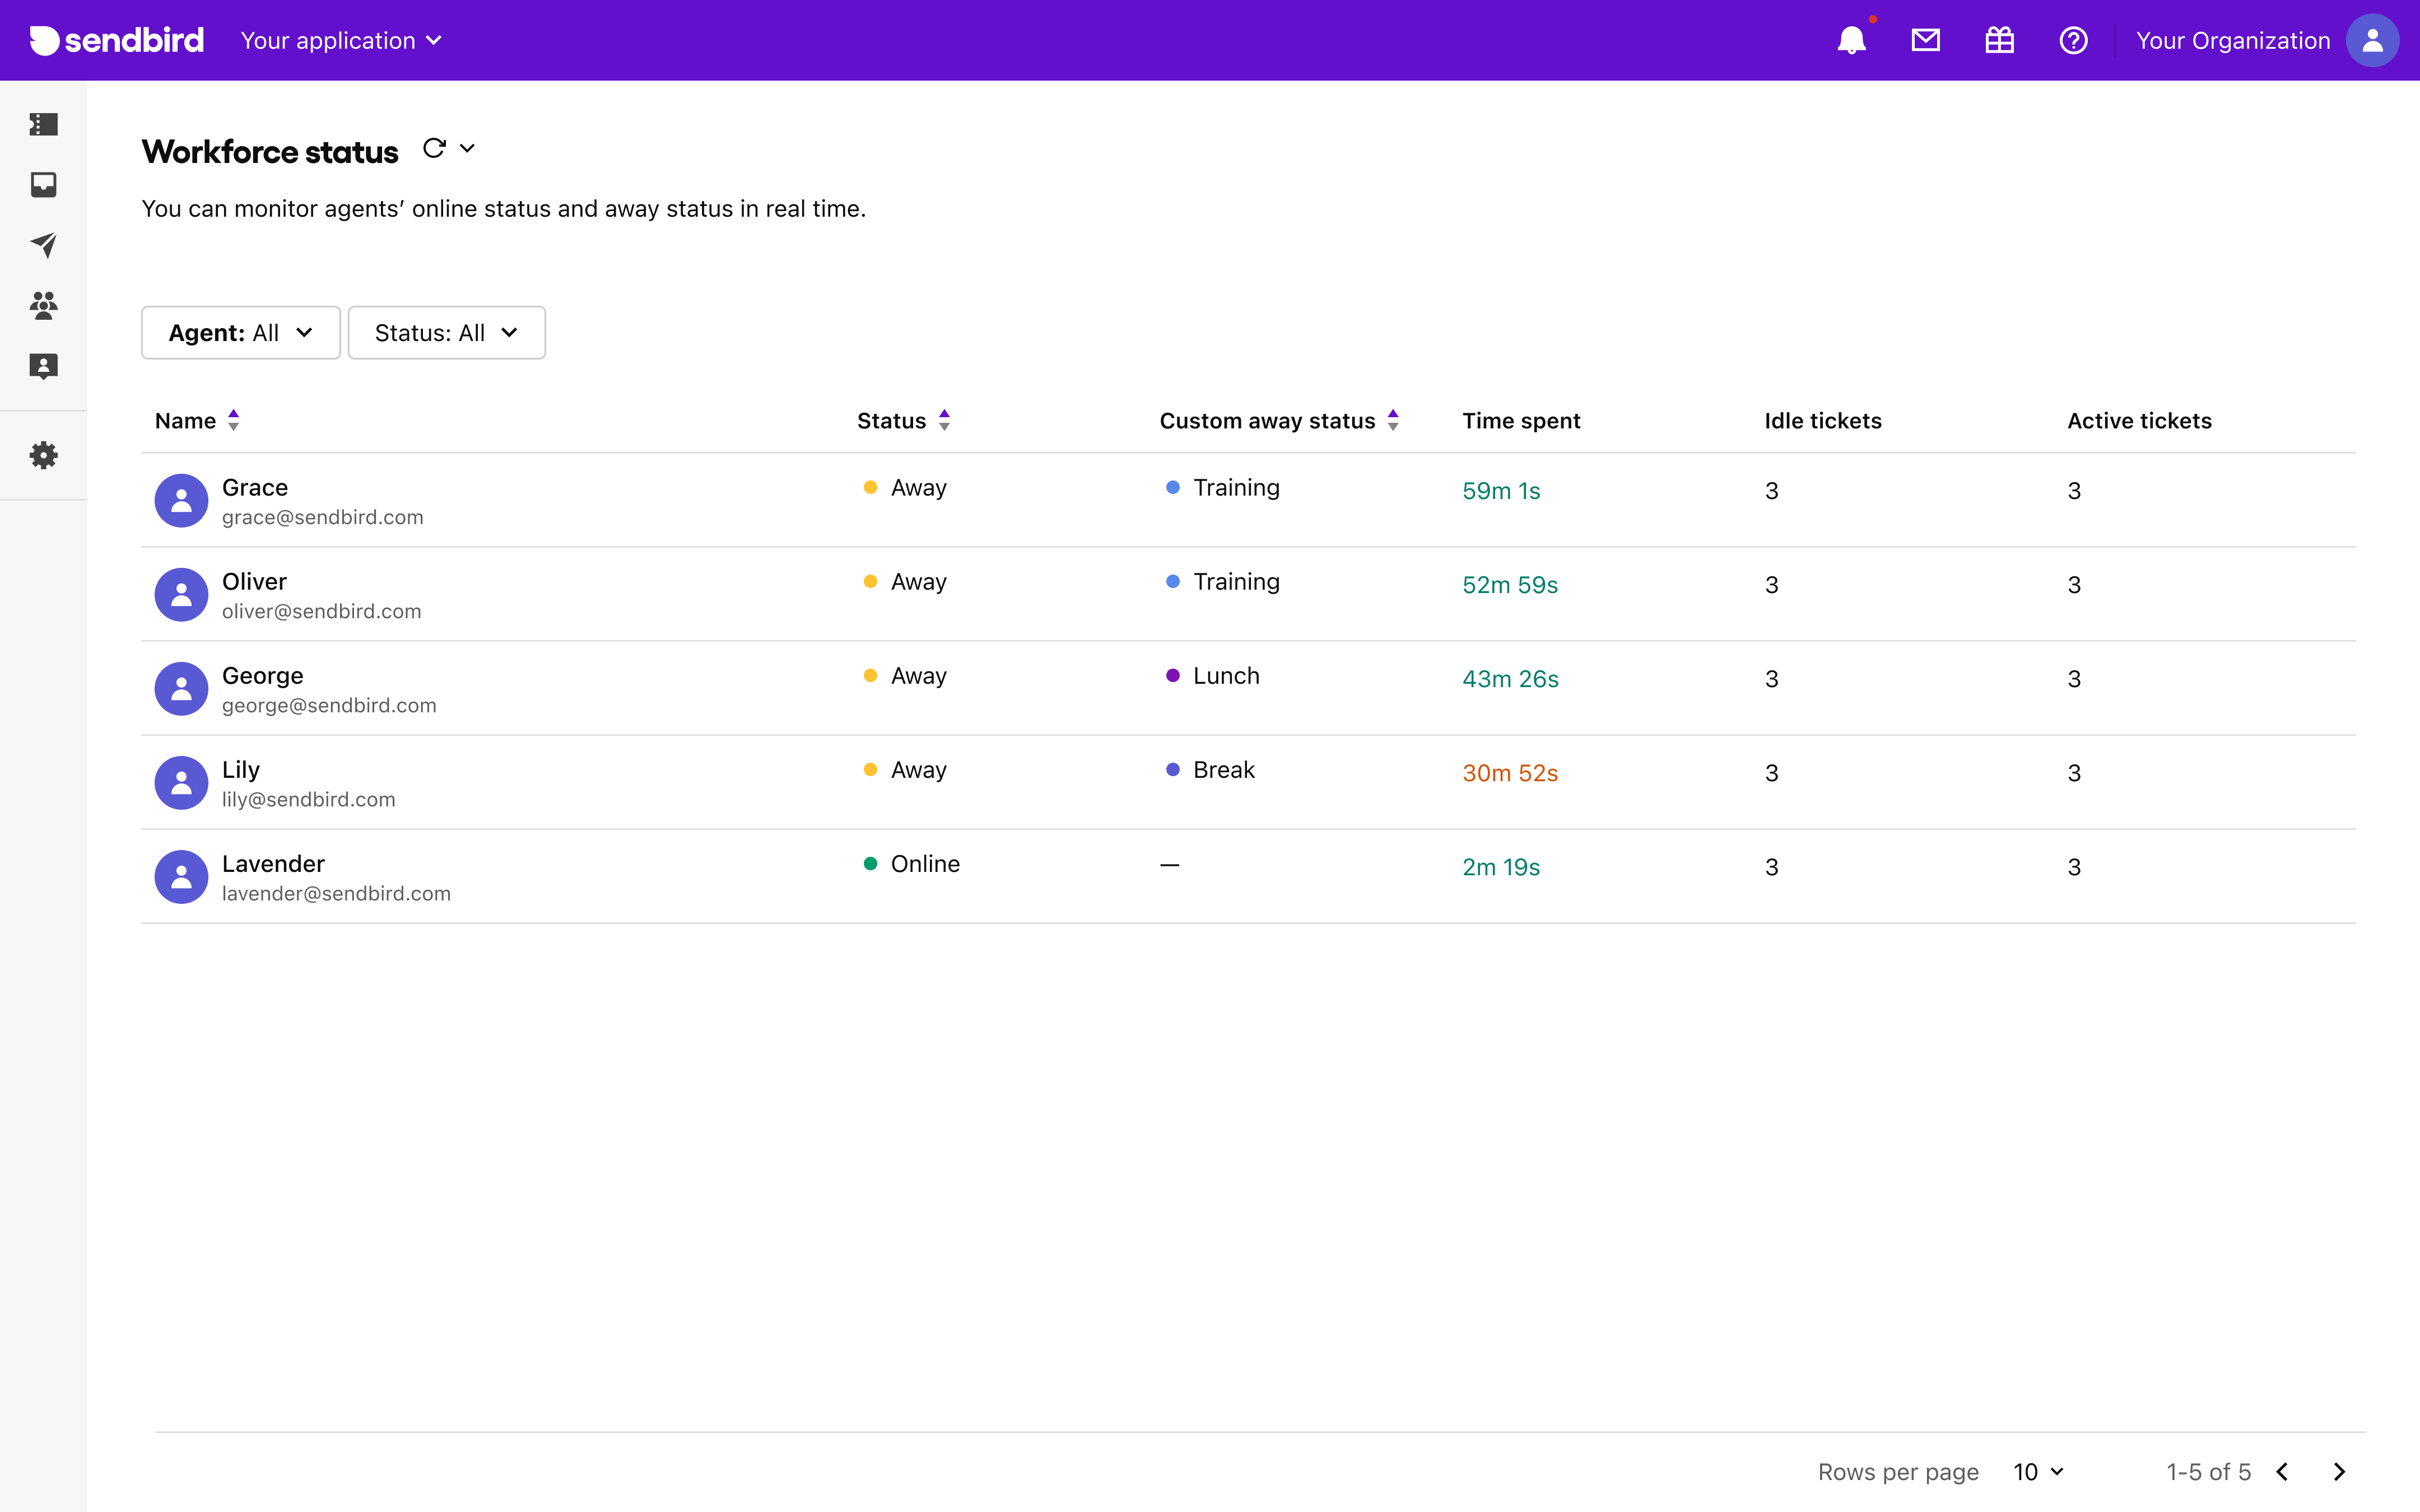Click Lily's avatar icon
The width and height of the screenshot is (2420, 1512).
pyautogui.click(x=181, y=782)
